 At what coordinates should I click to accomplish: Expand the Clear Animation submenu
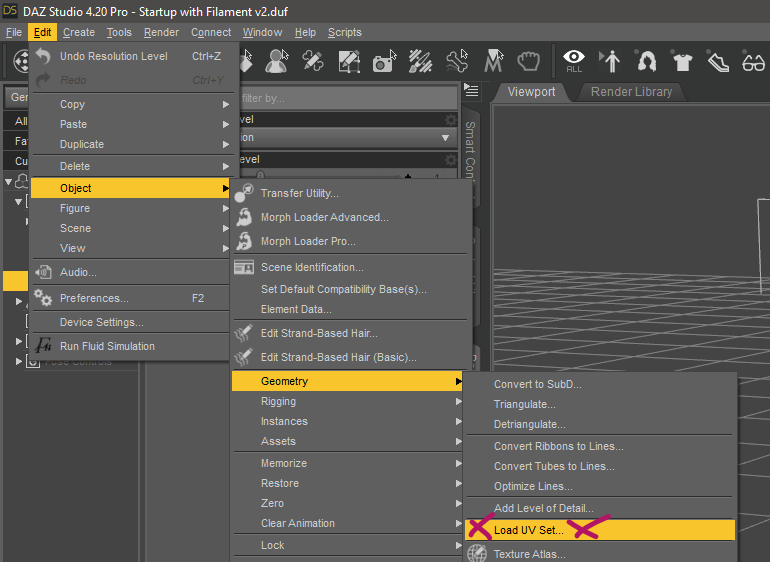(x=348, y=524)
